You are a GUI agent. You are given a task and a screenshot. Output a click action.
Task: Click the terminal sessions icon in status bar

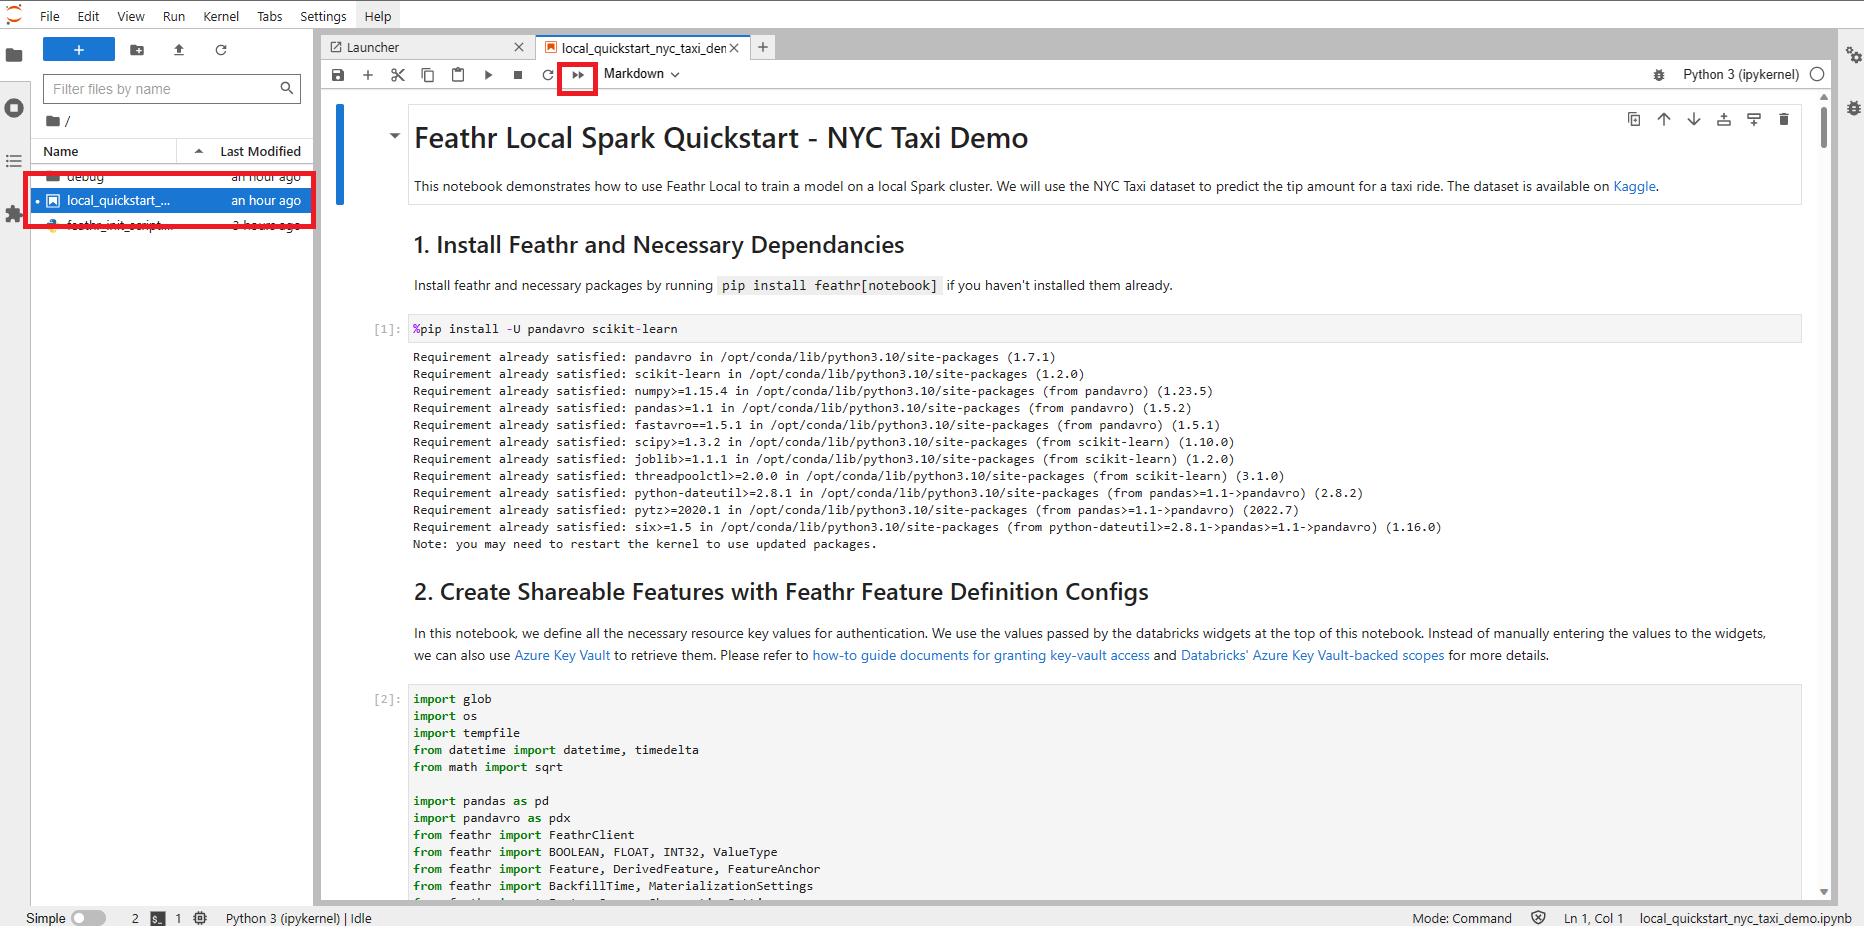[158, 918]
